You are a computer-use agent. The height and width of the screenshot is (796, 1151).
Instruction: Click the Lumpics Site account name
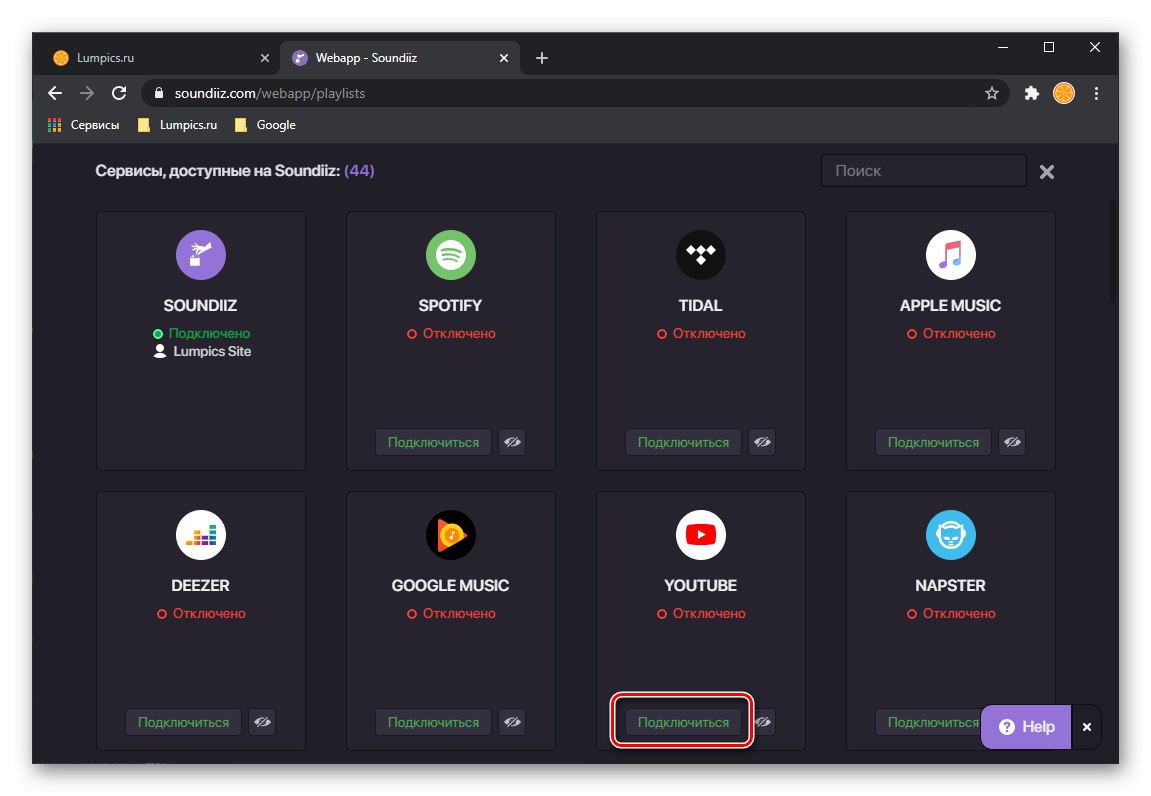(212, 352)
